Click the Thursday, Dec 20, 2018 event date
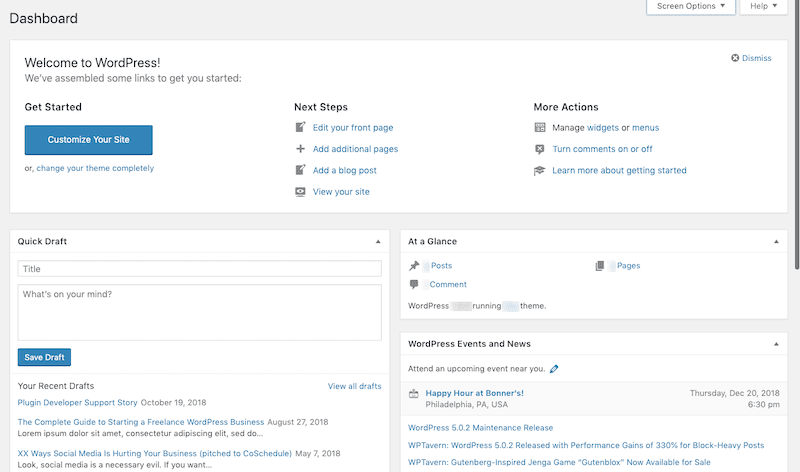 [x=735, y=393]
